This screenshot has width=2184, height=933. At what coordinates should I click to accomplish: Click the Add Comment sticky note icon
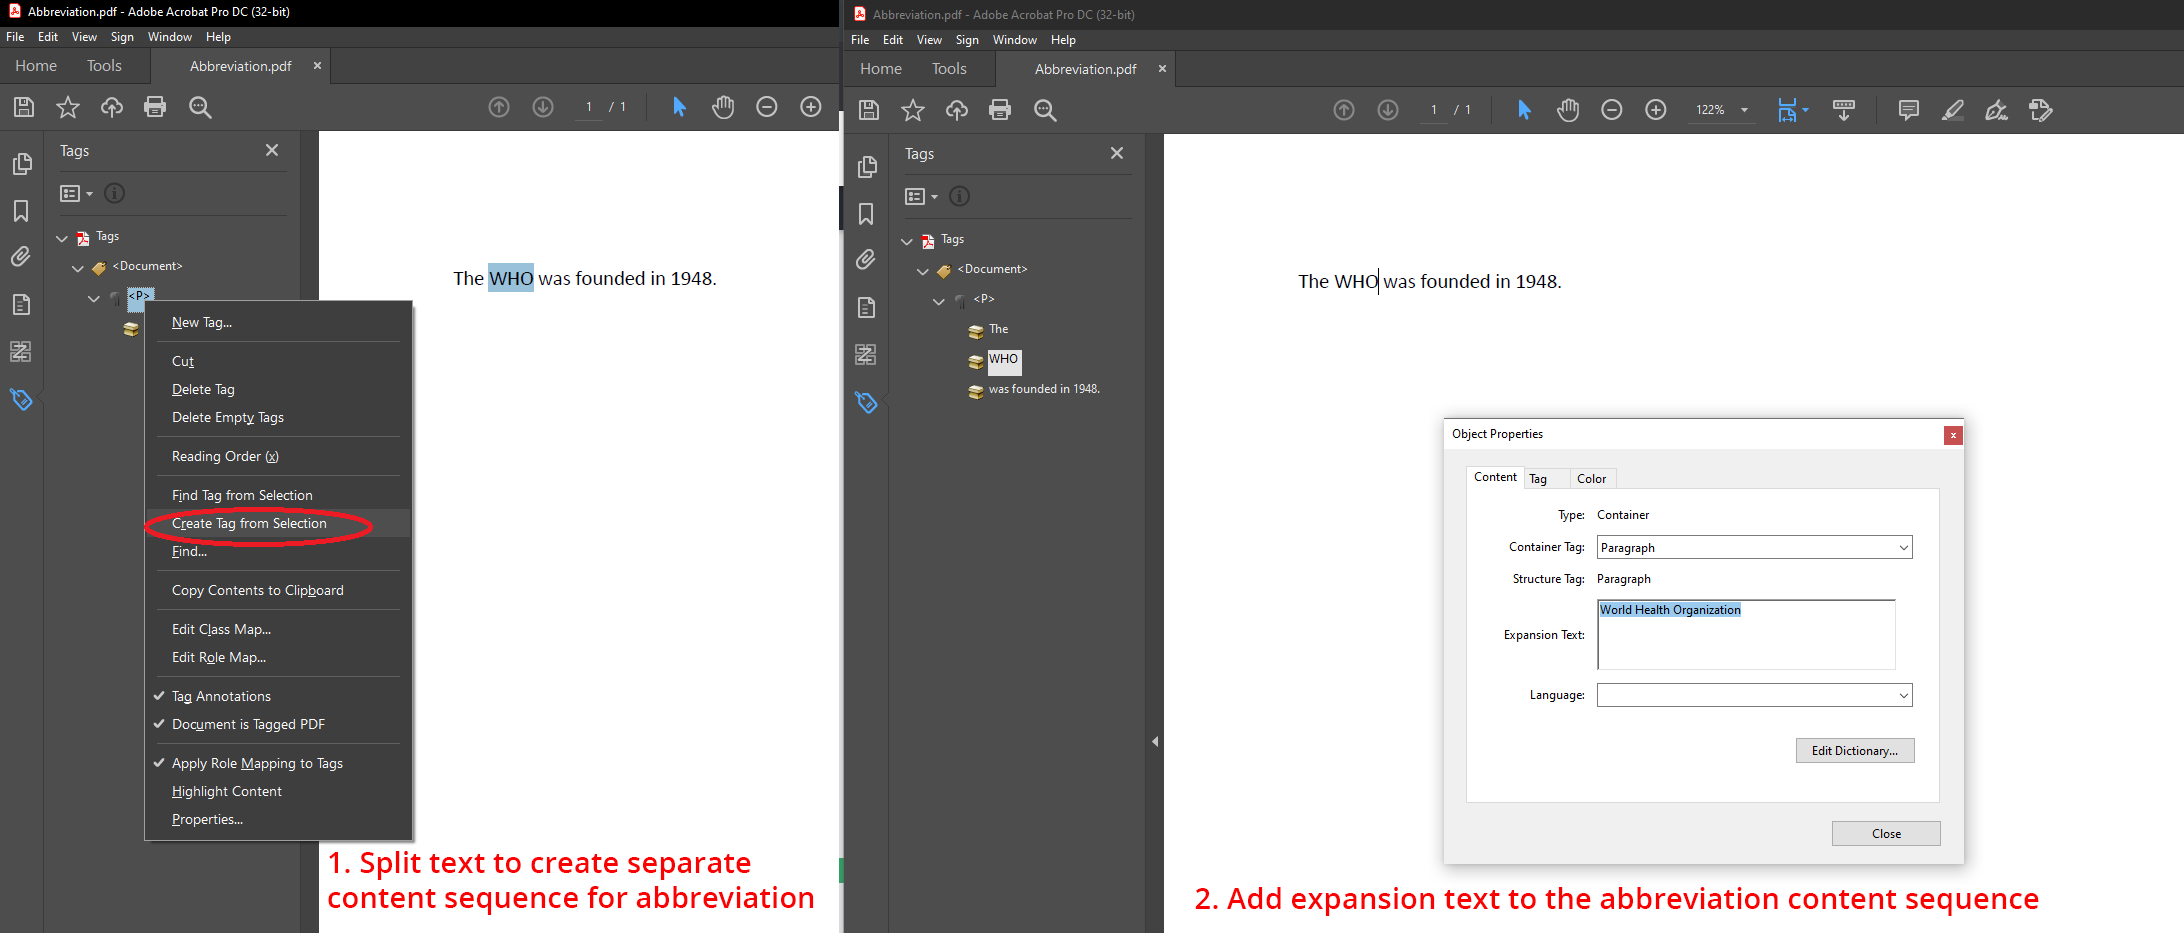tap(1908, 110)
